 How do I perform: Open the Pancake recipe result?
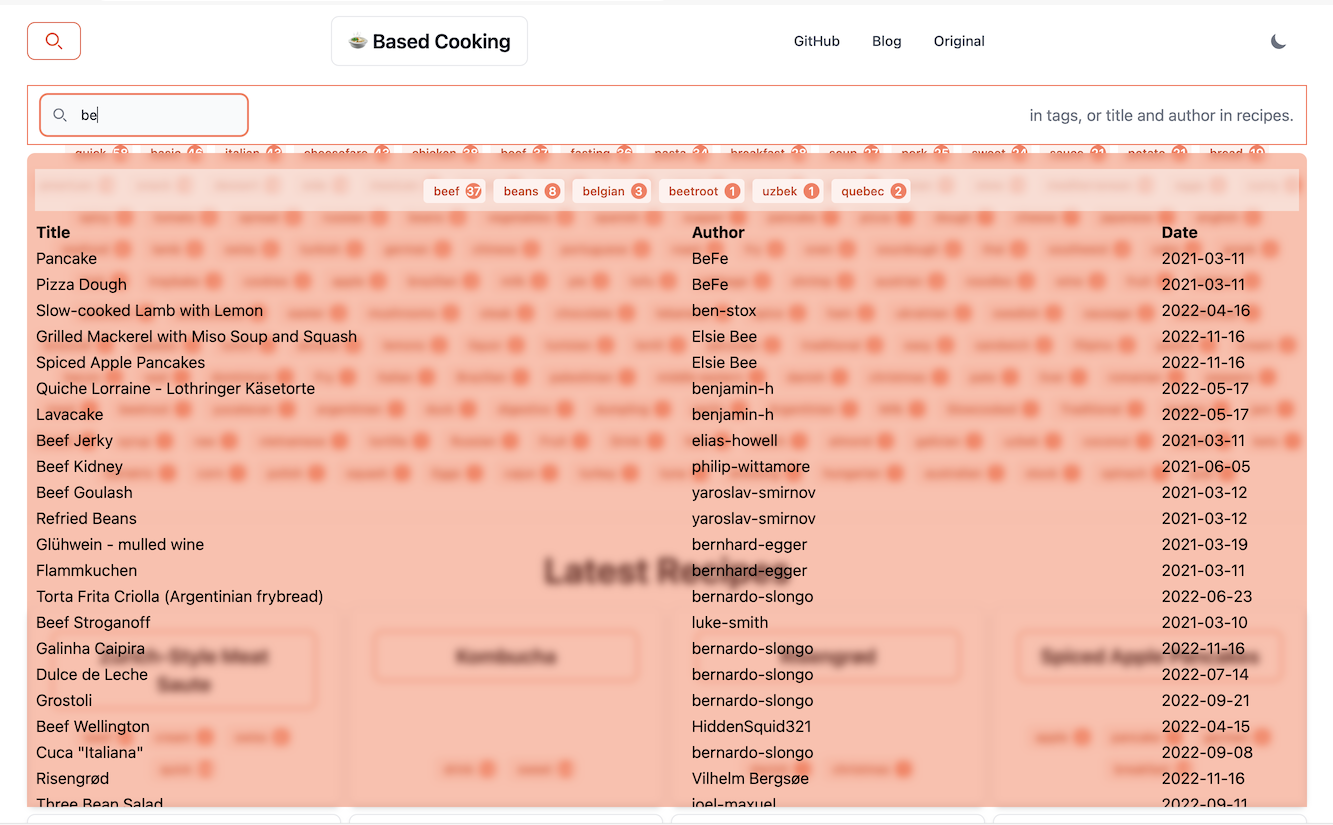pyautogui.click(x=66, y=258)
